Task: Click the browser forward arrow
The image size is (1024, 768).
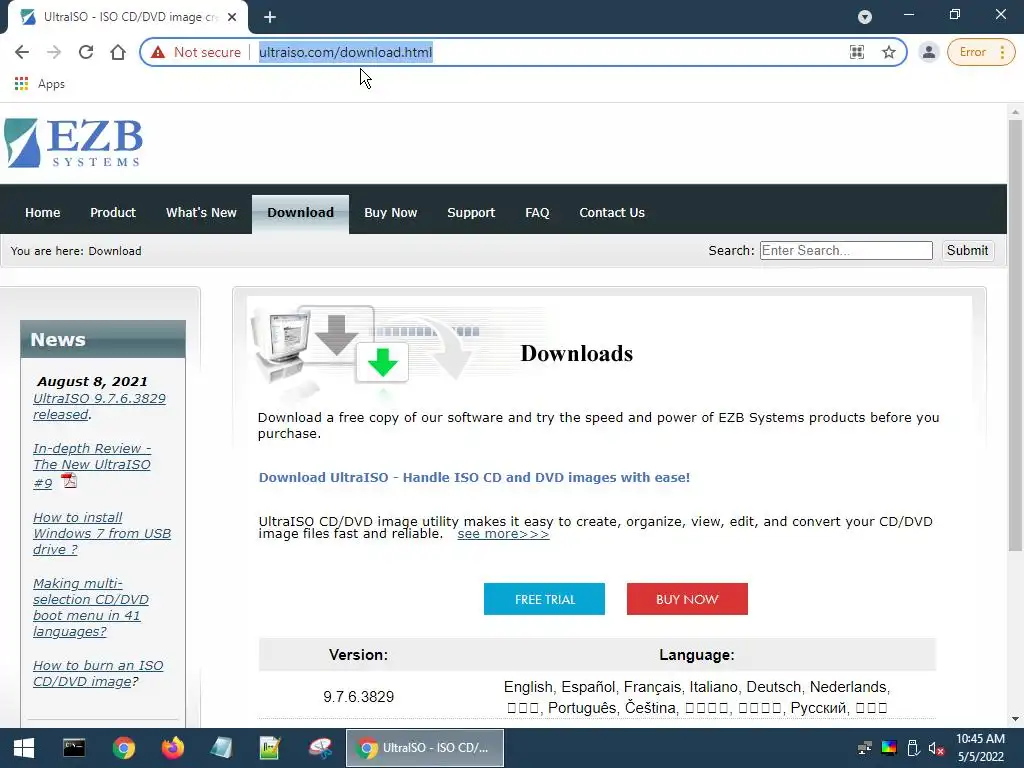Action: [54, 52]
